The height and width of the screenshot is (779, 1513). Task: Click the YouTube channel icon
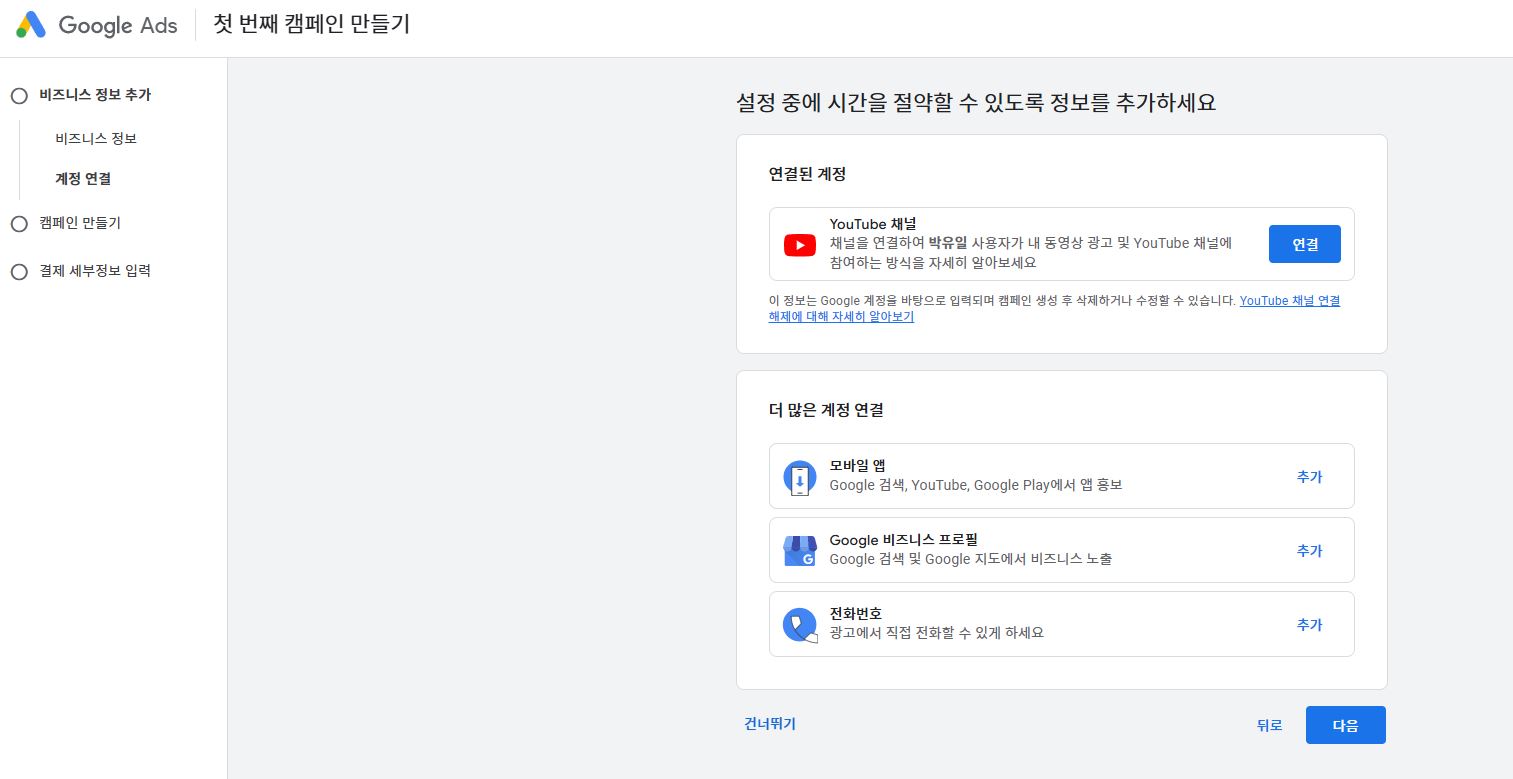799,244
